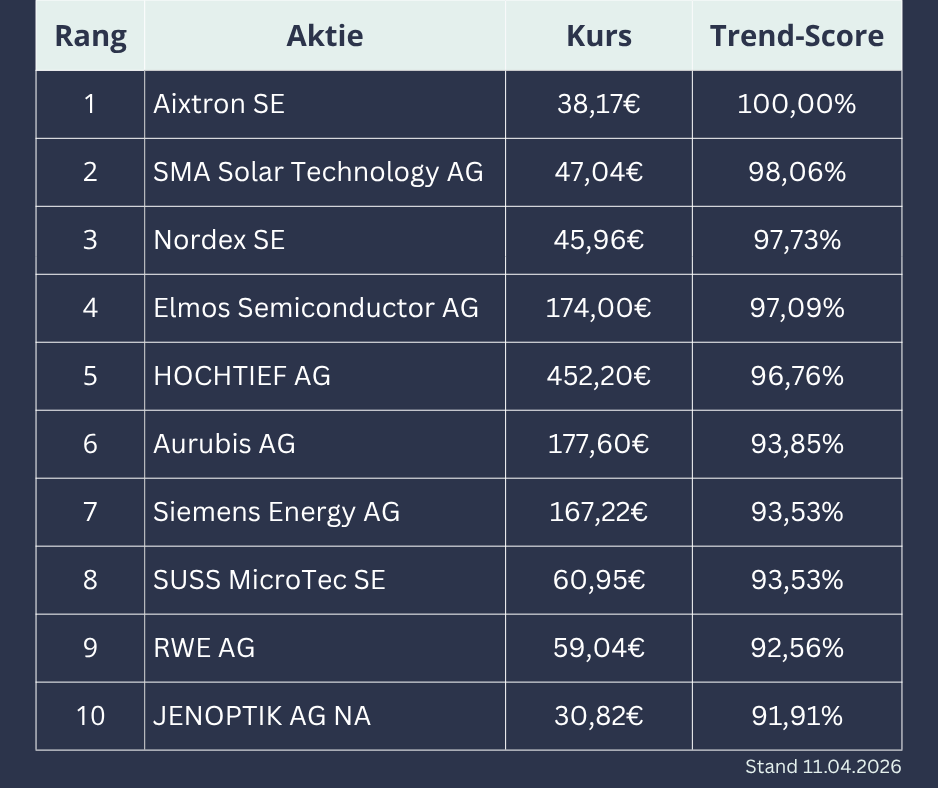938x788 pixels.
Task: Select the Kurs column header
Action: coord(599,37)
